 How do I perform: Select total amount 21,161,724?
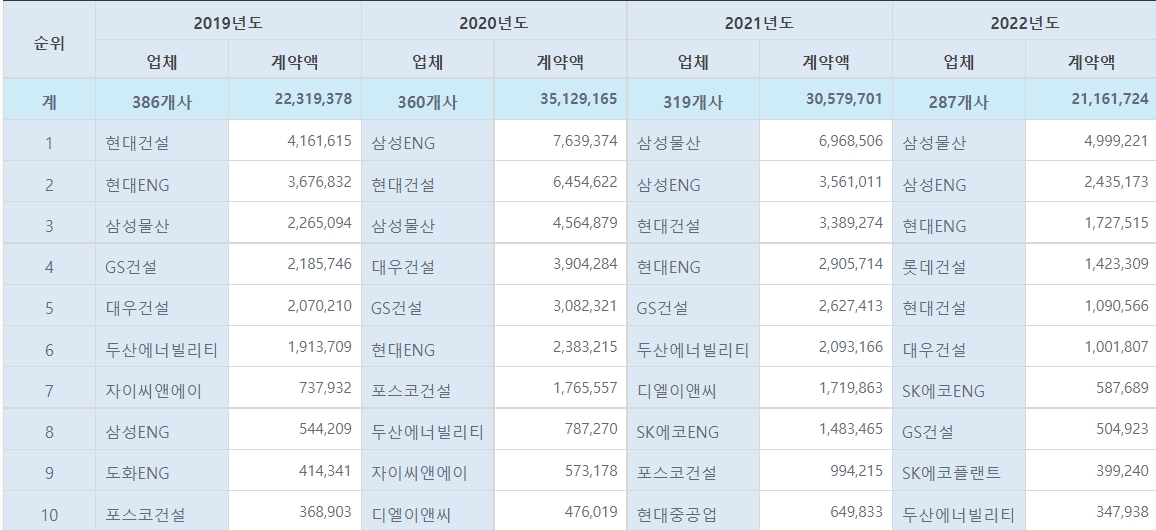tap(1091, 99)
